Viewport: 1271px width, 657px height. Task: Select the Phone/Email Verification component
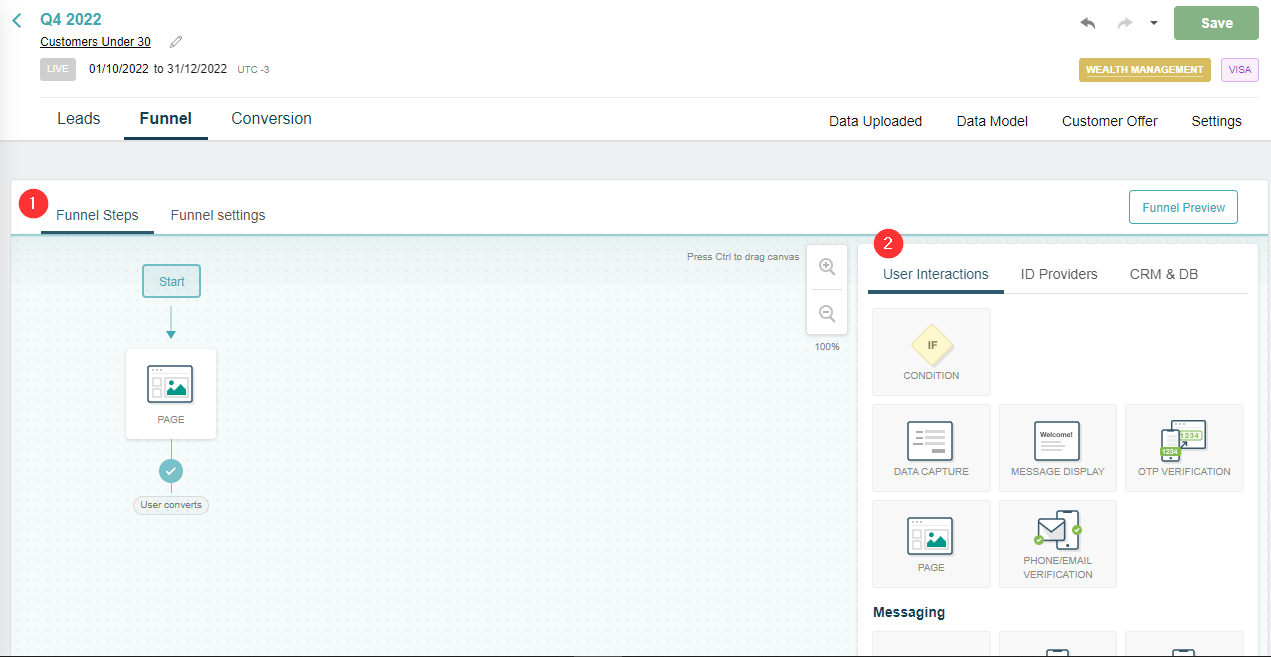click(1058, 544)
